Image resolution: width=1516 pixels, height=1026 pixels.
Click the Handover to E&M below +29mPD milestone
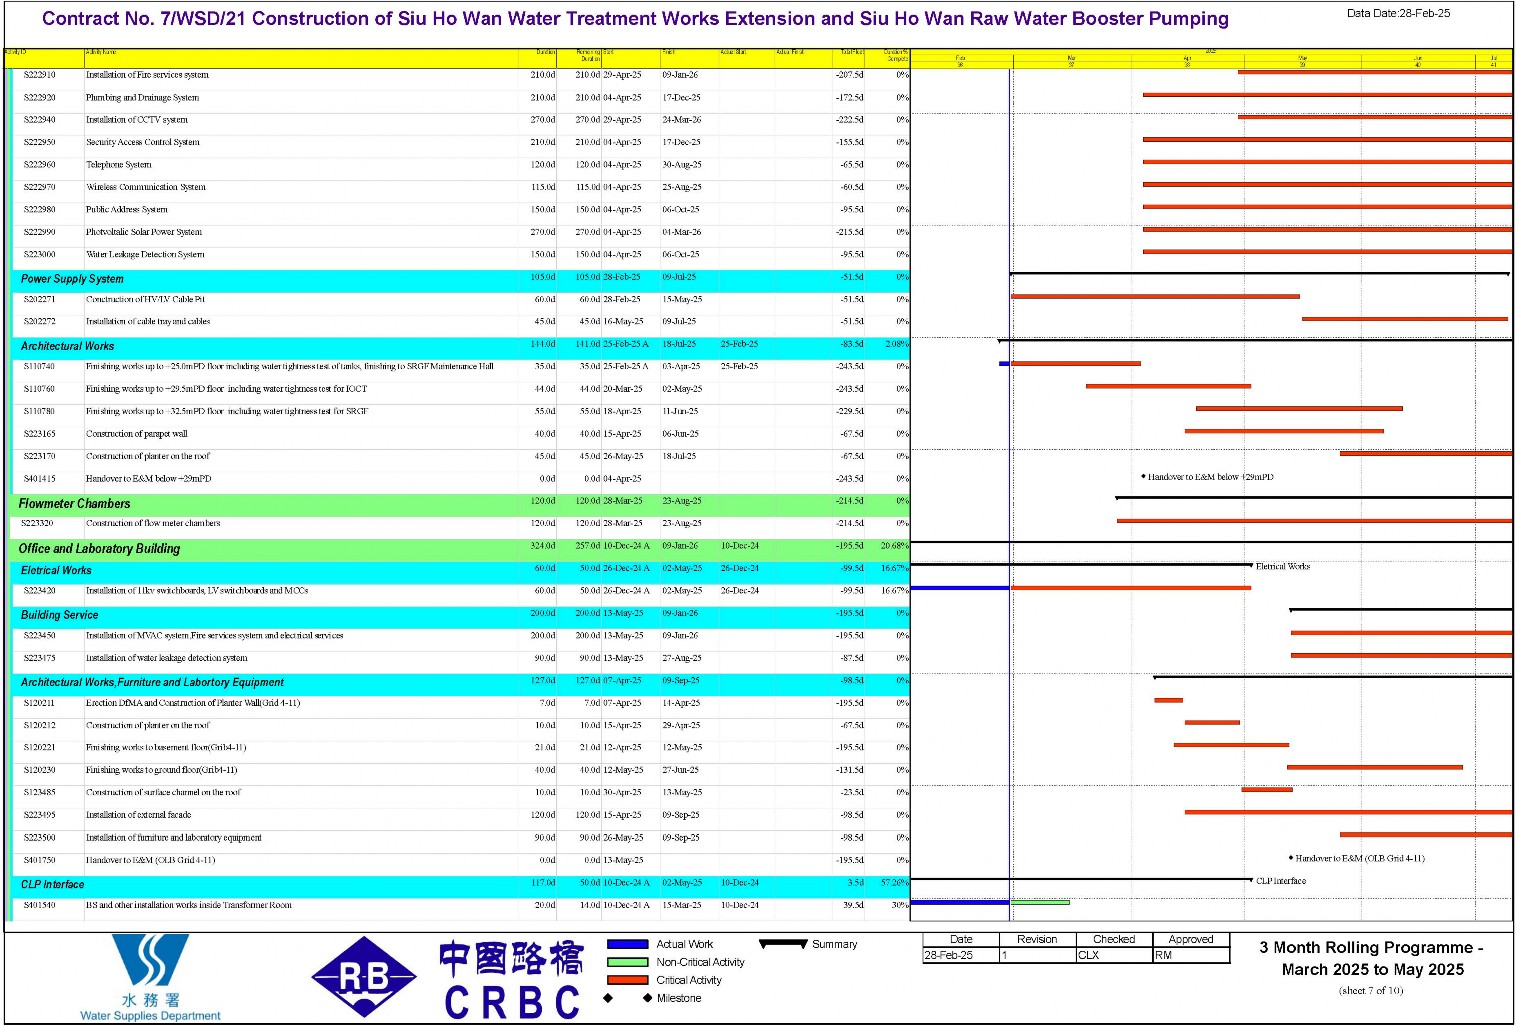click(x=1144, y=477)
